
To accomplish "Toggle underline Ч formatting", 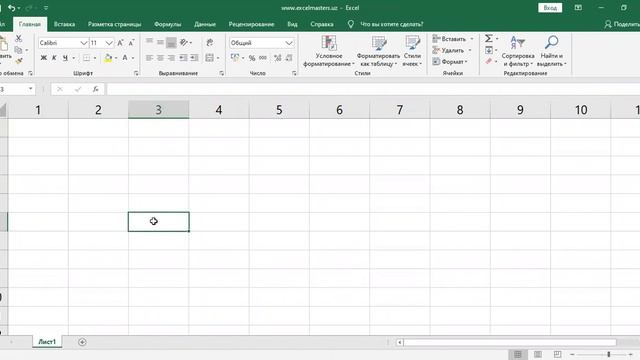I will coord(65,58).
